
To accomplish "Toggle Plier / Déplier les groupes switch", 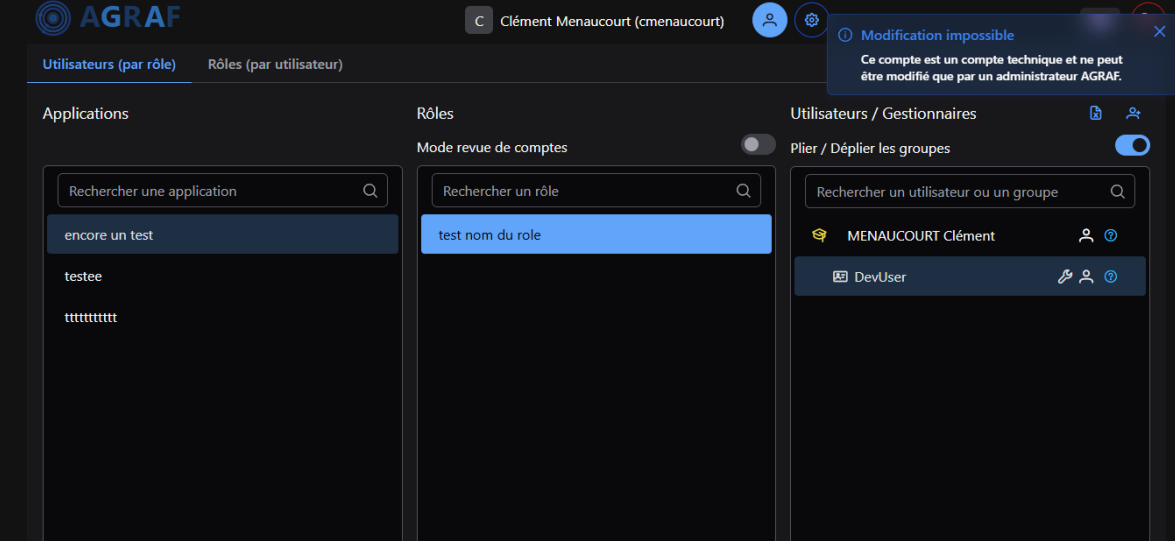I will click(1132, 146).
